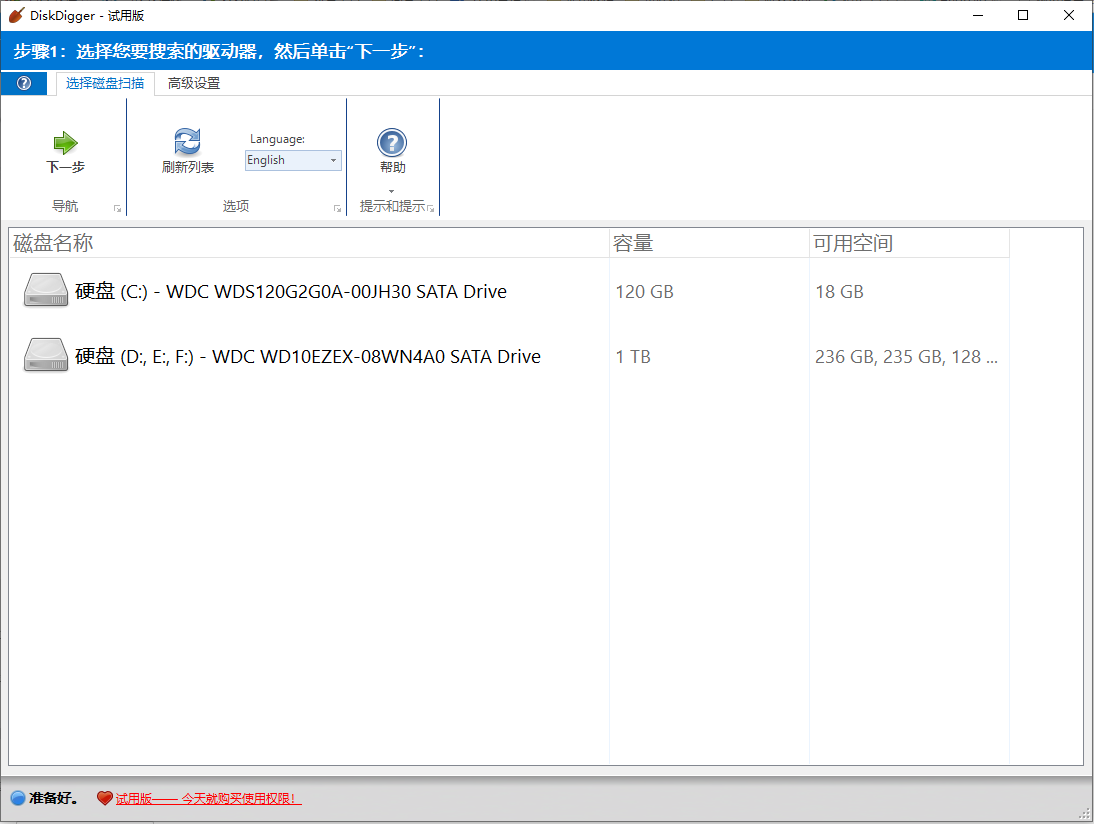
Task: Switch to the 高级设置 tab
Action: tap(193, 83)
